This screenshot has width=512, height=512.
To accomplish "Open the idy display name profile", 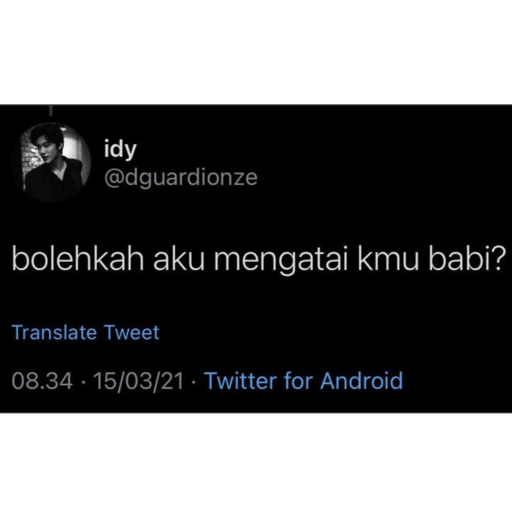I will pos(120,149).
